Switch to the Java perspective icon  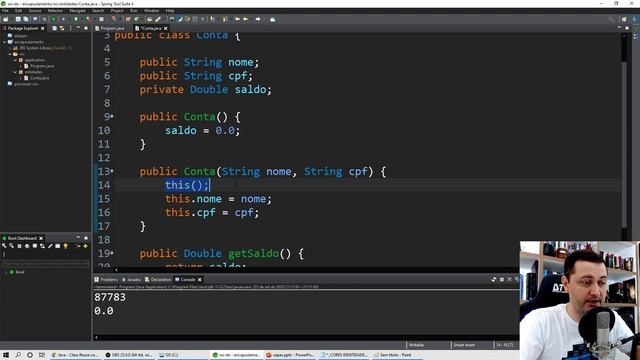tap(635, 19)
